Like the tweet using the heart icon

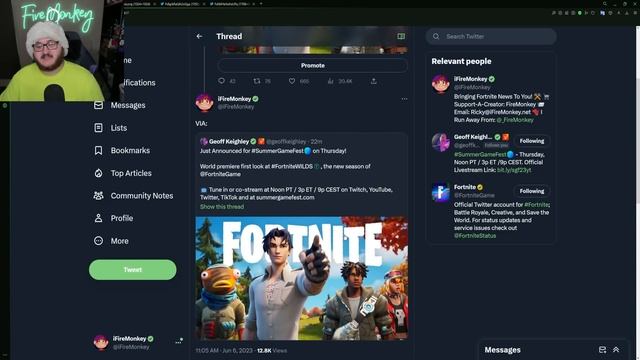click(x=292, y=81)
